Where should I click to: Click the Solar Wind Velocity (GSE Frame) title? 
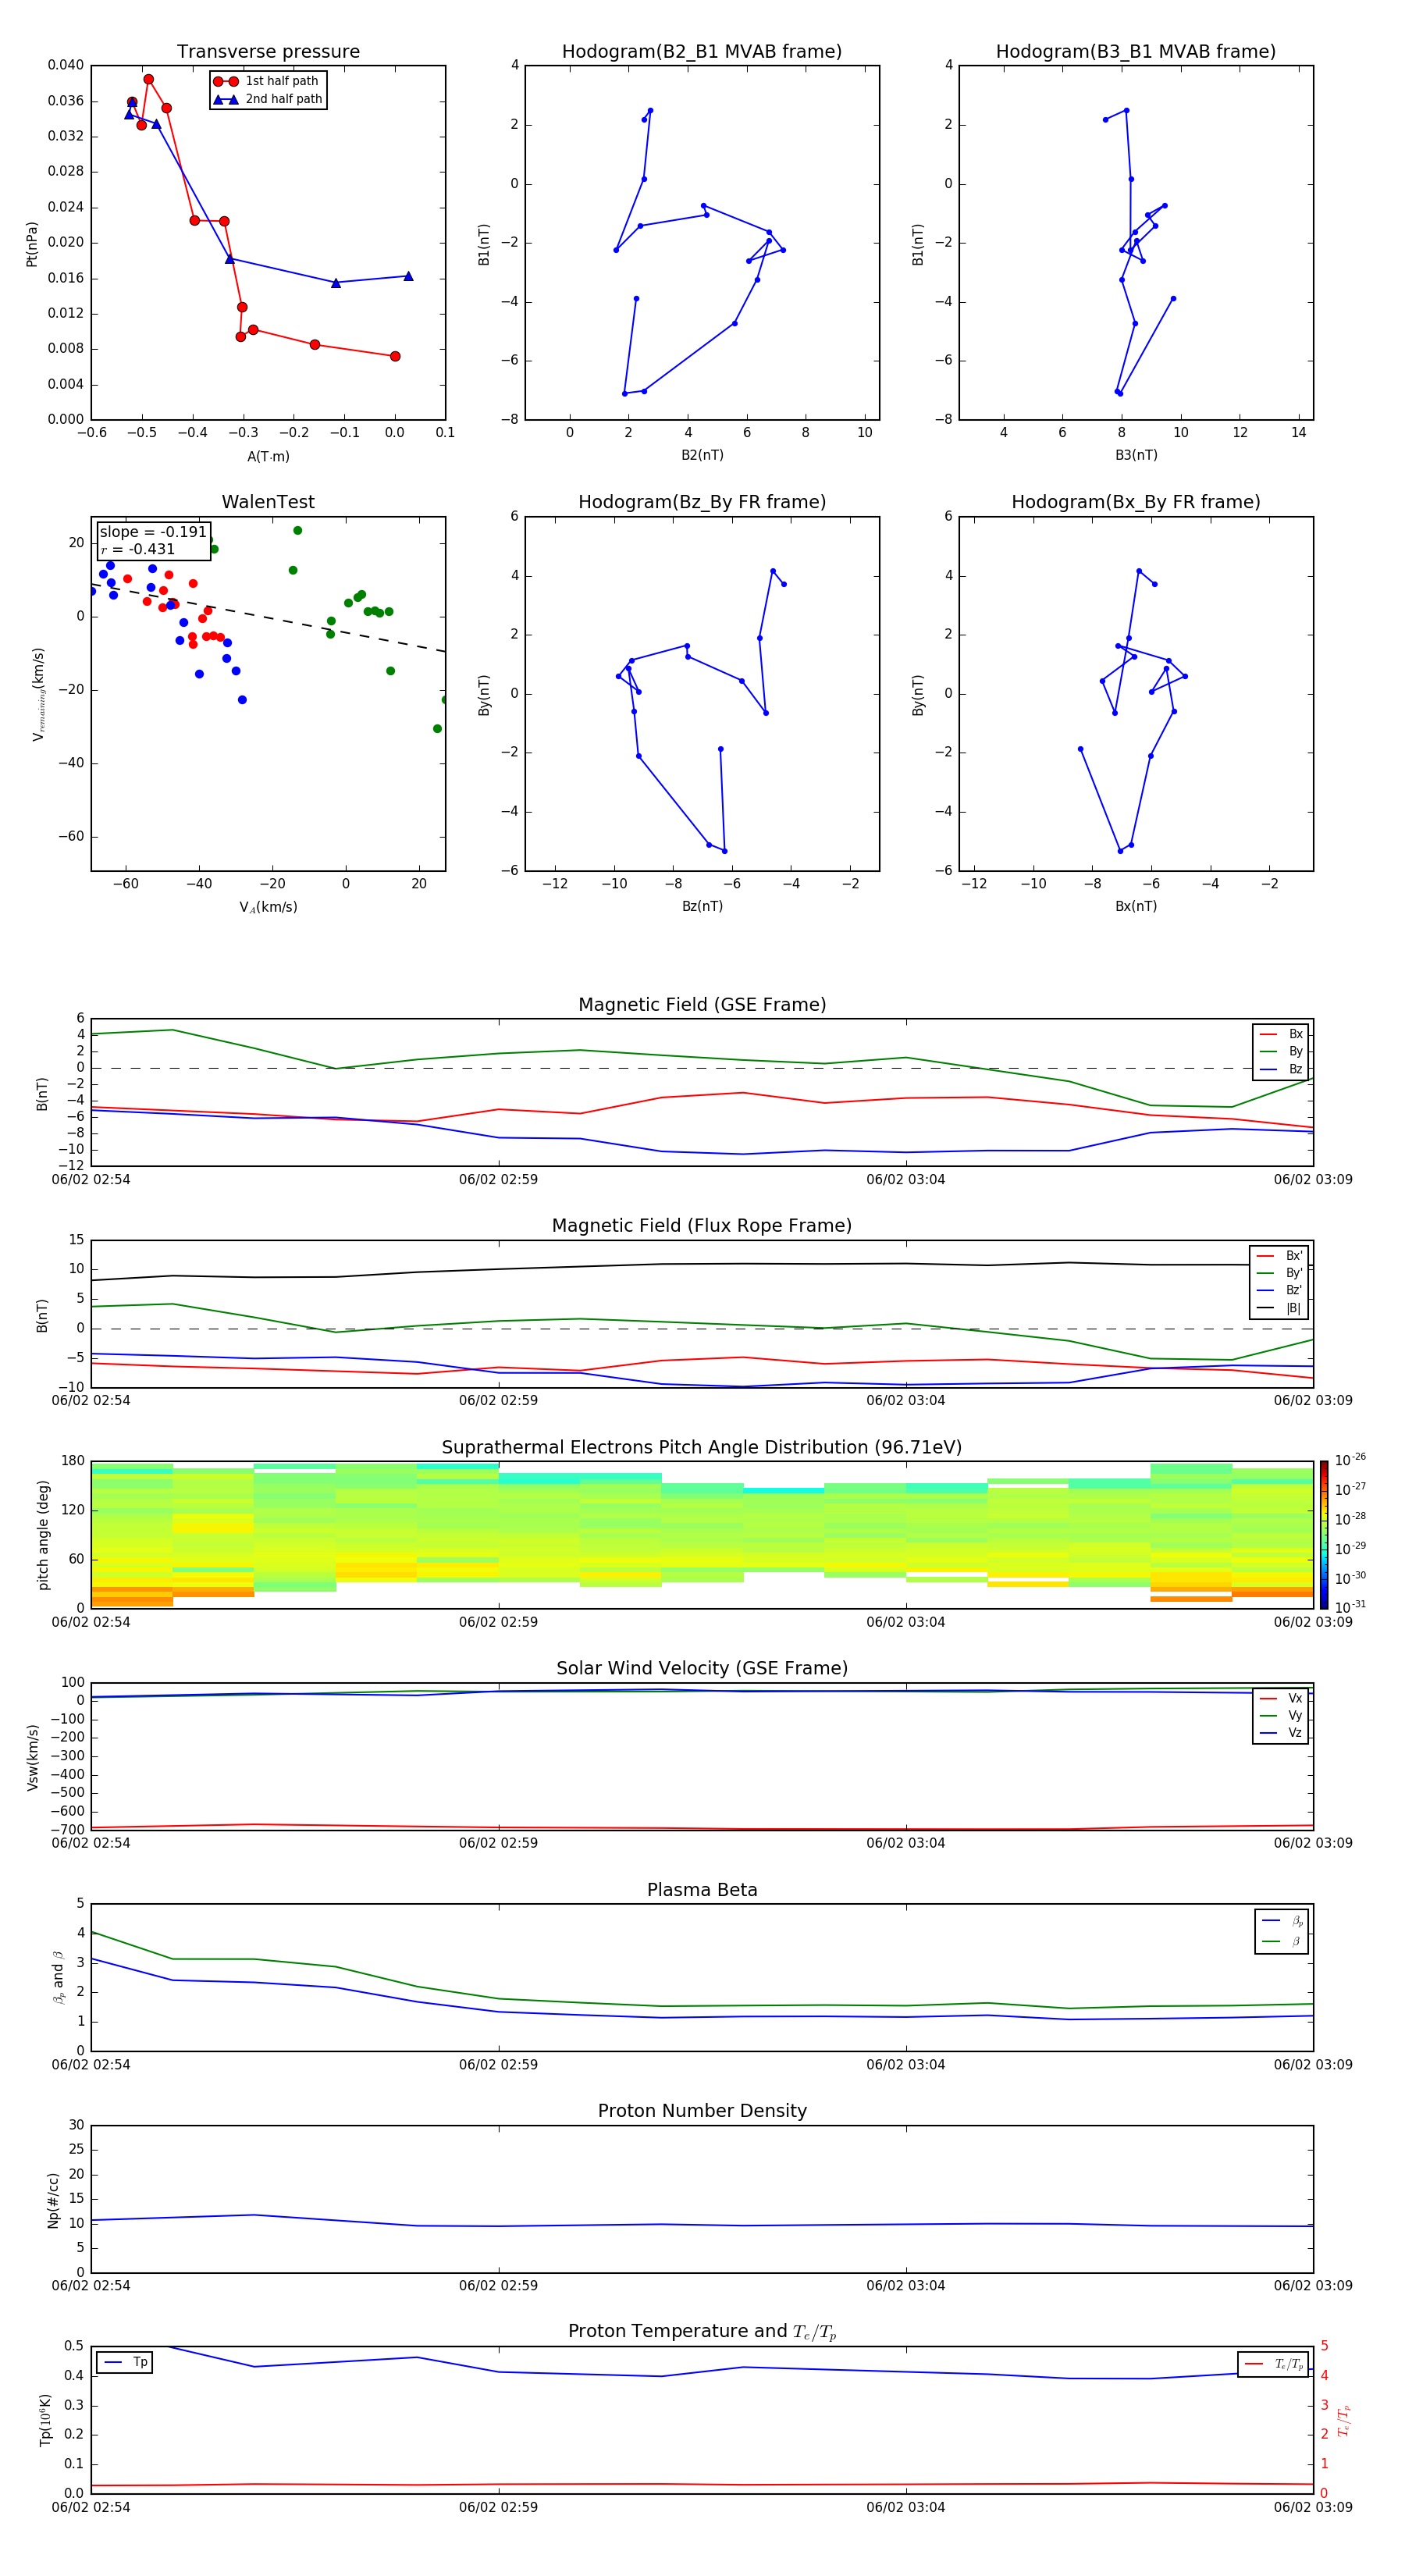[702, 1668]
